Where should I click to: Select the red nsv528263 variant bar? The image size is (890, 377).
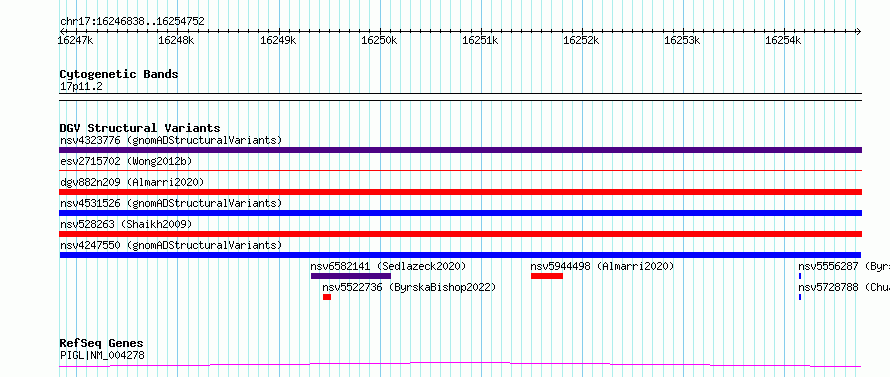[461, 234]
